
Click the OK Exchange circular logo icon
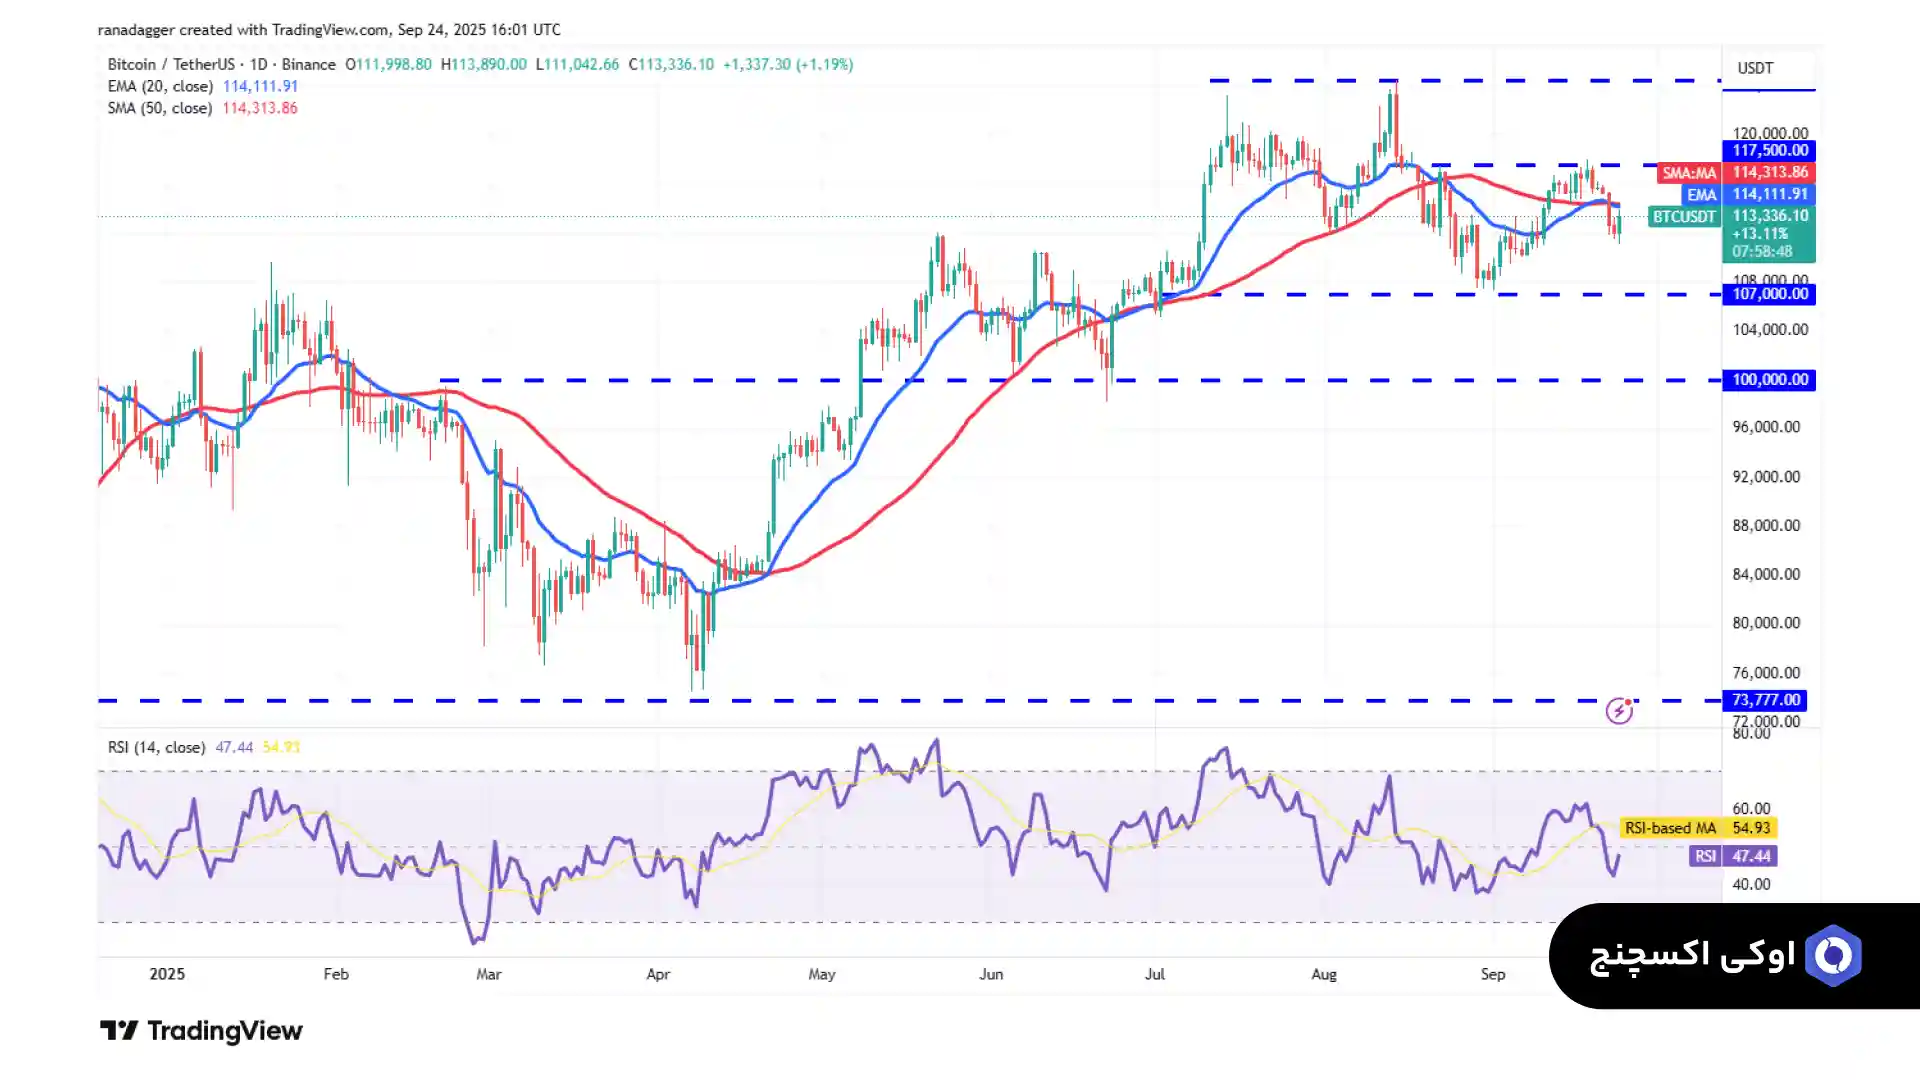tap(1833, 956)
